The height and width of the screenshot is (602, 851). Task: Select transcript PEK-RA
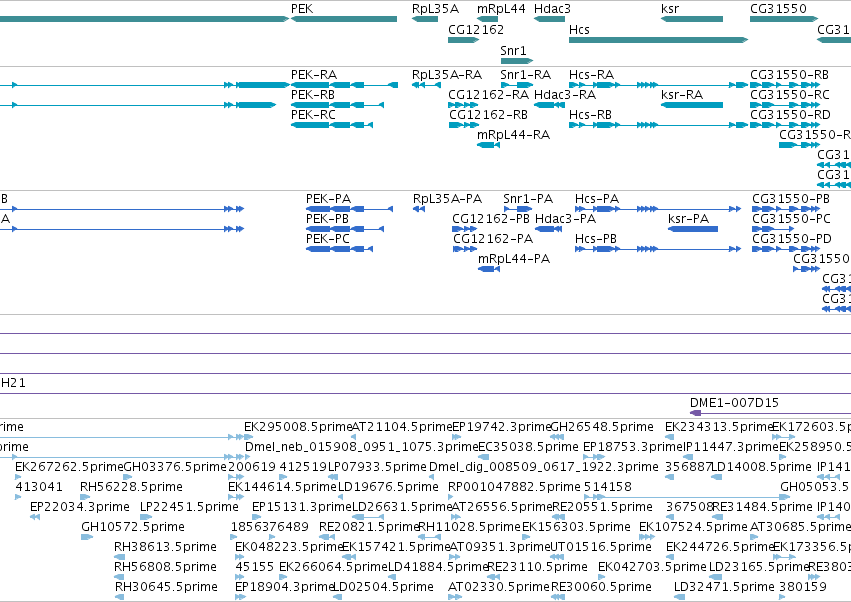click(x=344, y=85)
